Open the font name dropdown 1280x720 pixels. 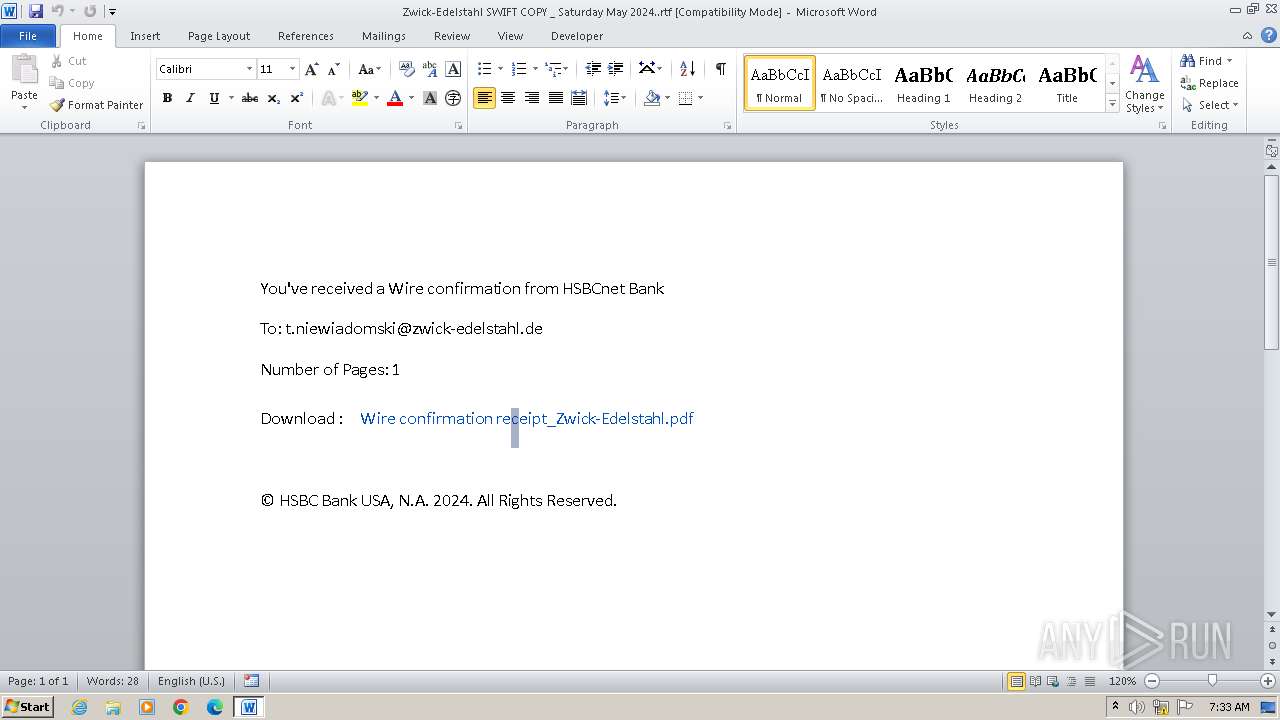click(x=249, y=69)
